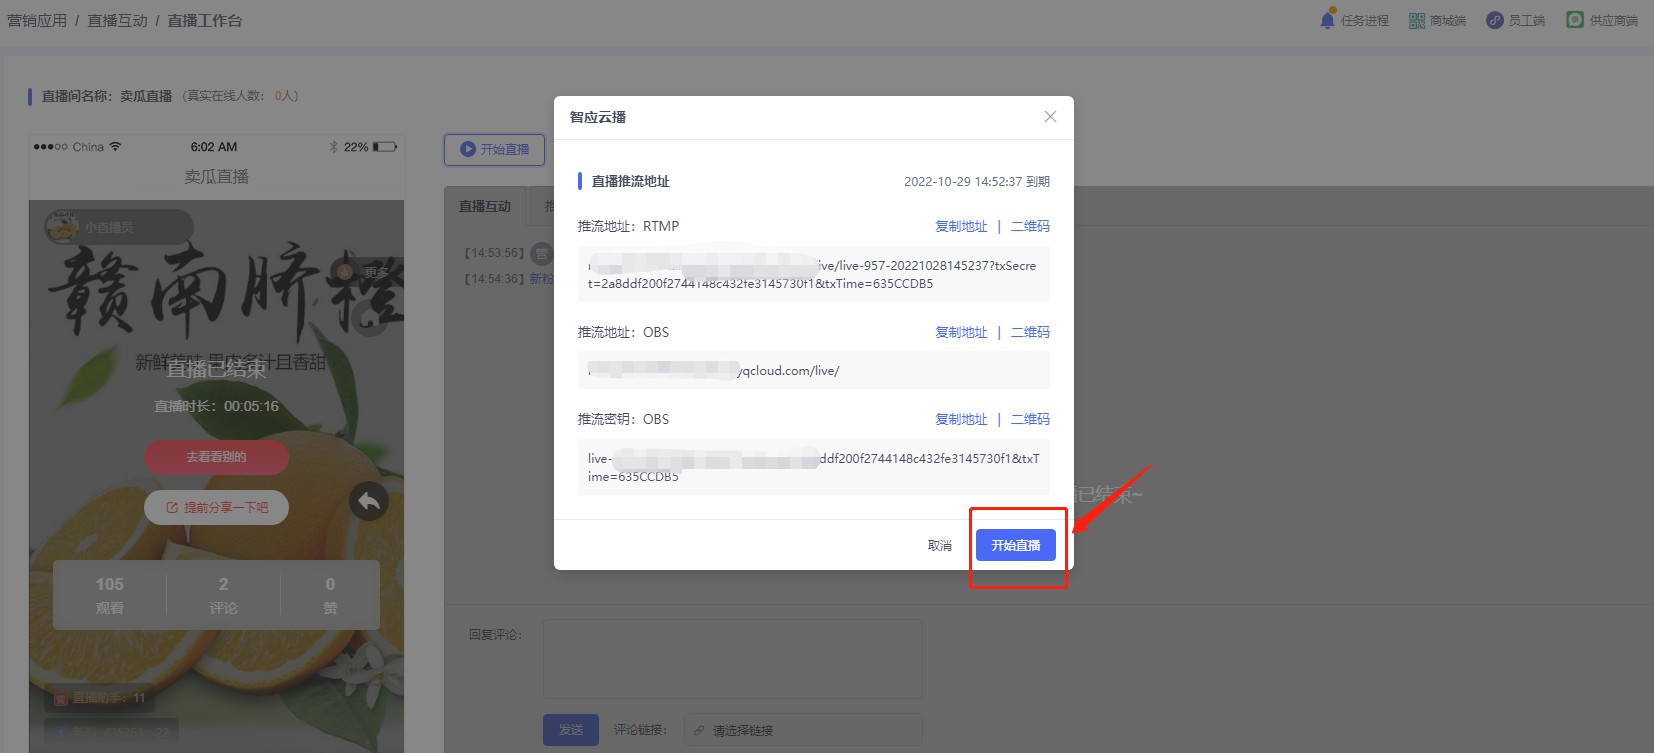Copy the RTMP push stream address
This screenshot has width=1654, height=753.
[x=961, y=226]
